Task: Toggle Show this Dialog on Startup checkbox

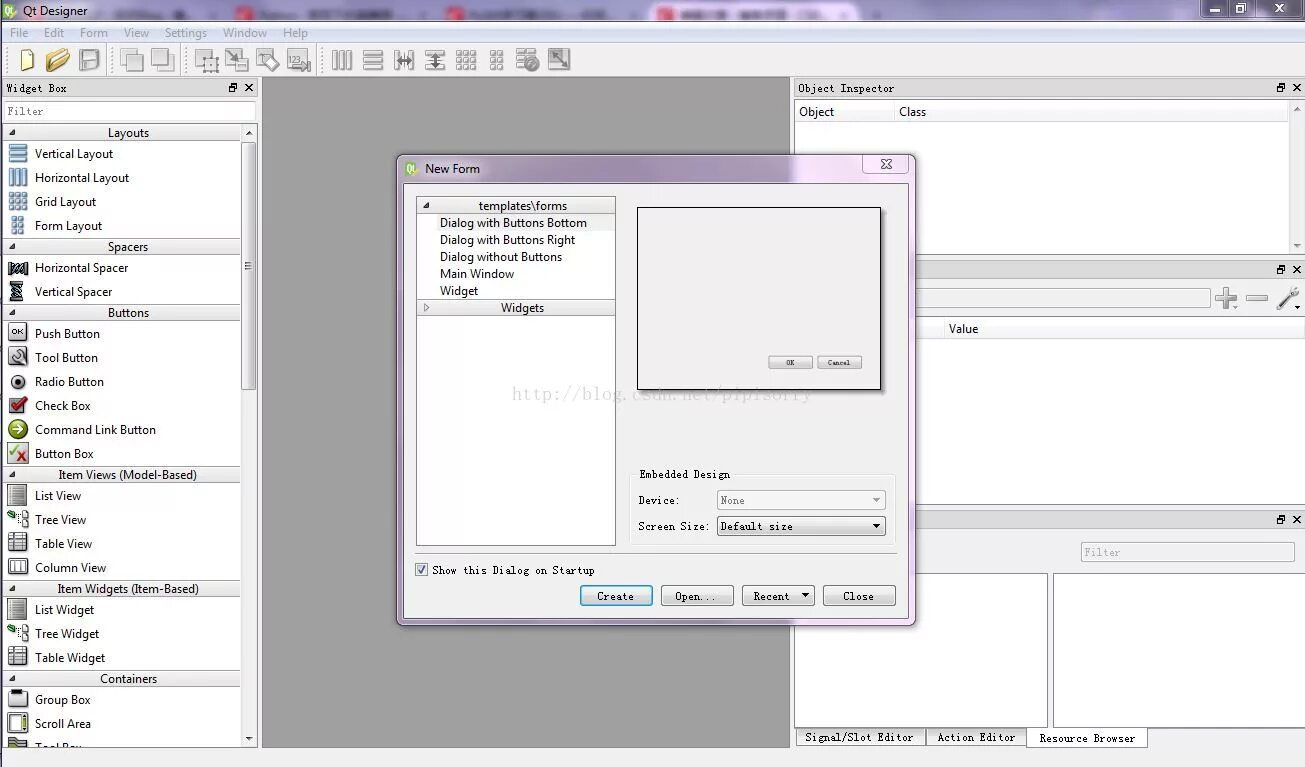Action: (422, 570)
